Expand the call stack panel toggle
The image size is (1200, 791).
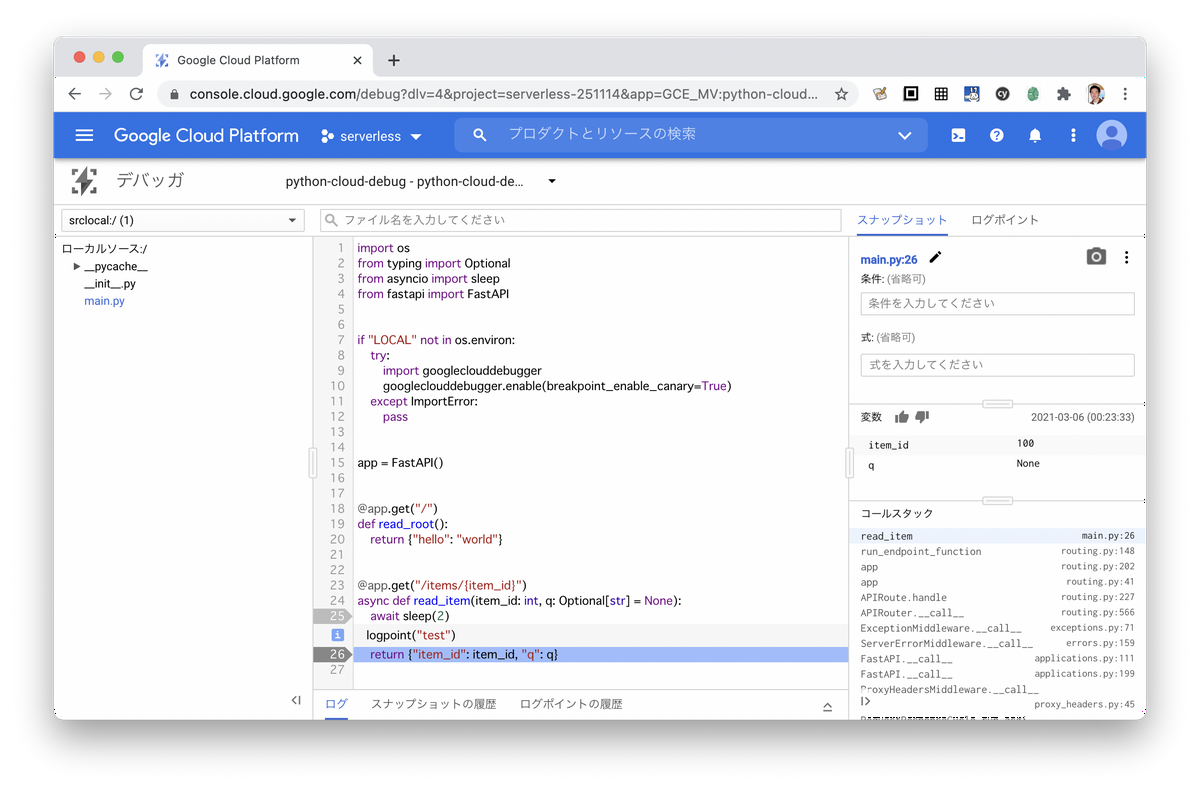point(866,702)
